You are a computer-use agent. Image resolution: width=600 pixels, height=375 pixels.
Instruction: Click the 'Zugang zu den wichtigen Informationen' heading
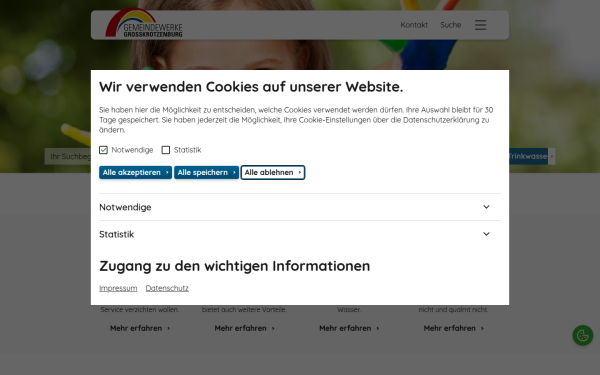point(235,266)
